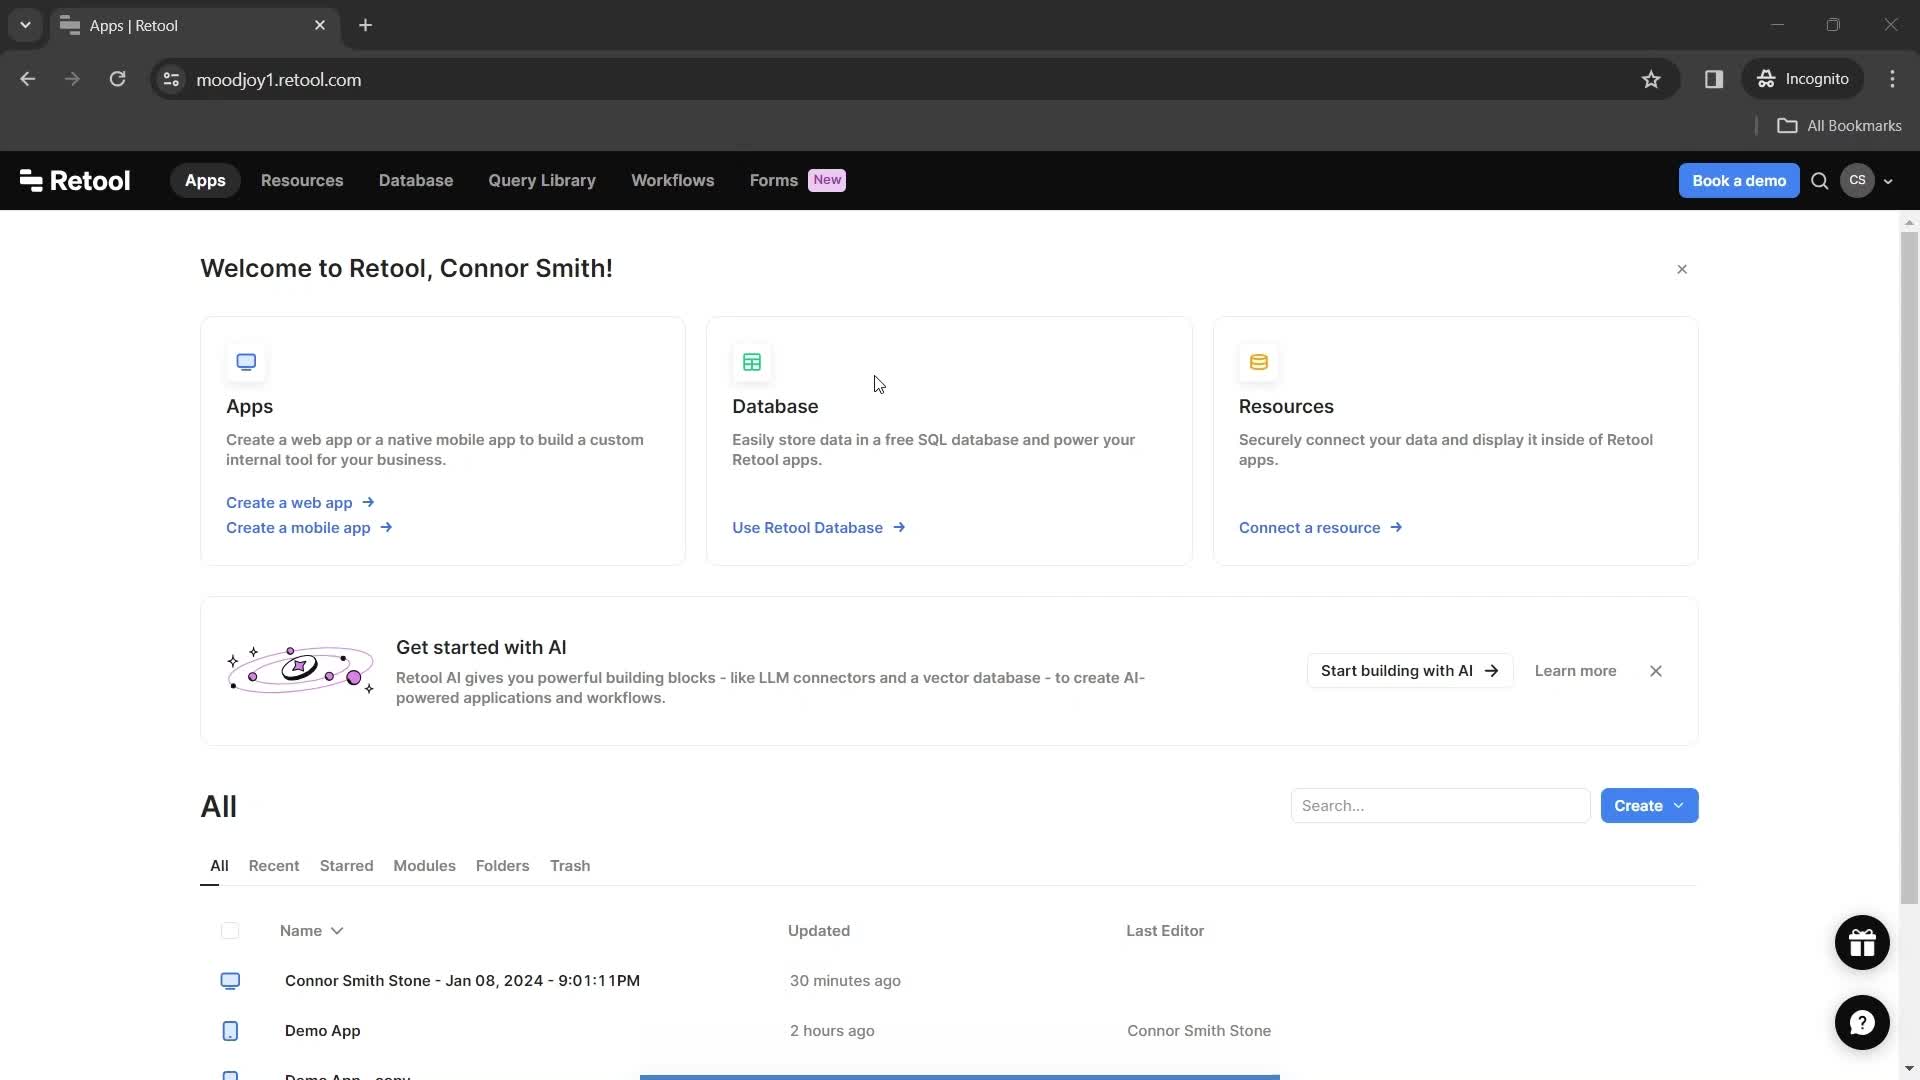Toggle the Connor Smith Stone checkbox

coord(231,980)
